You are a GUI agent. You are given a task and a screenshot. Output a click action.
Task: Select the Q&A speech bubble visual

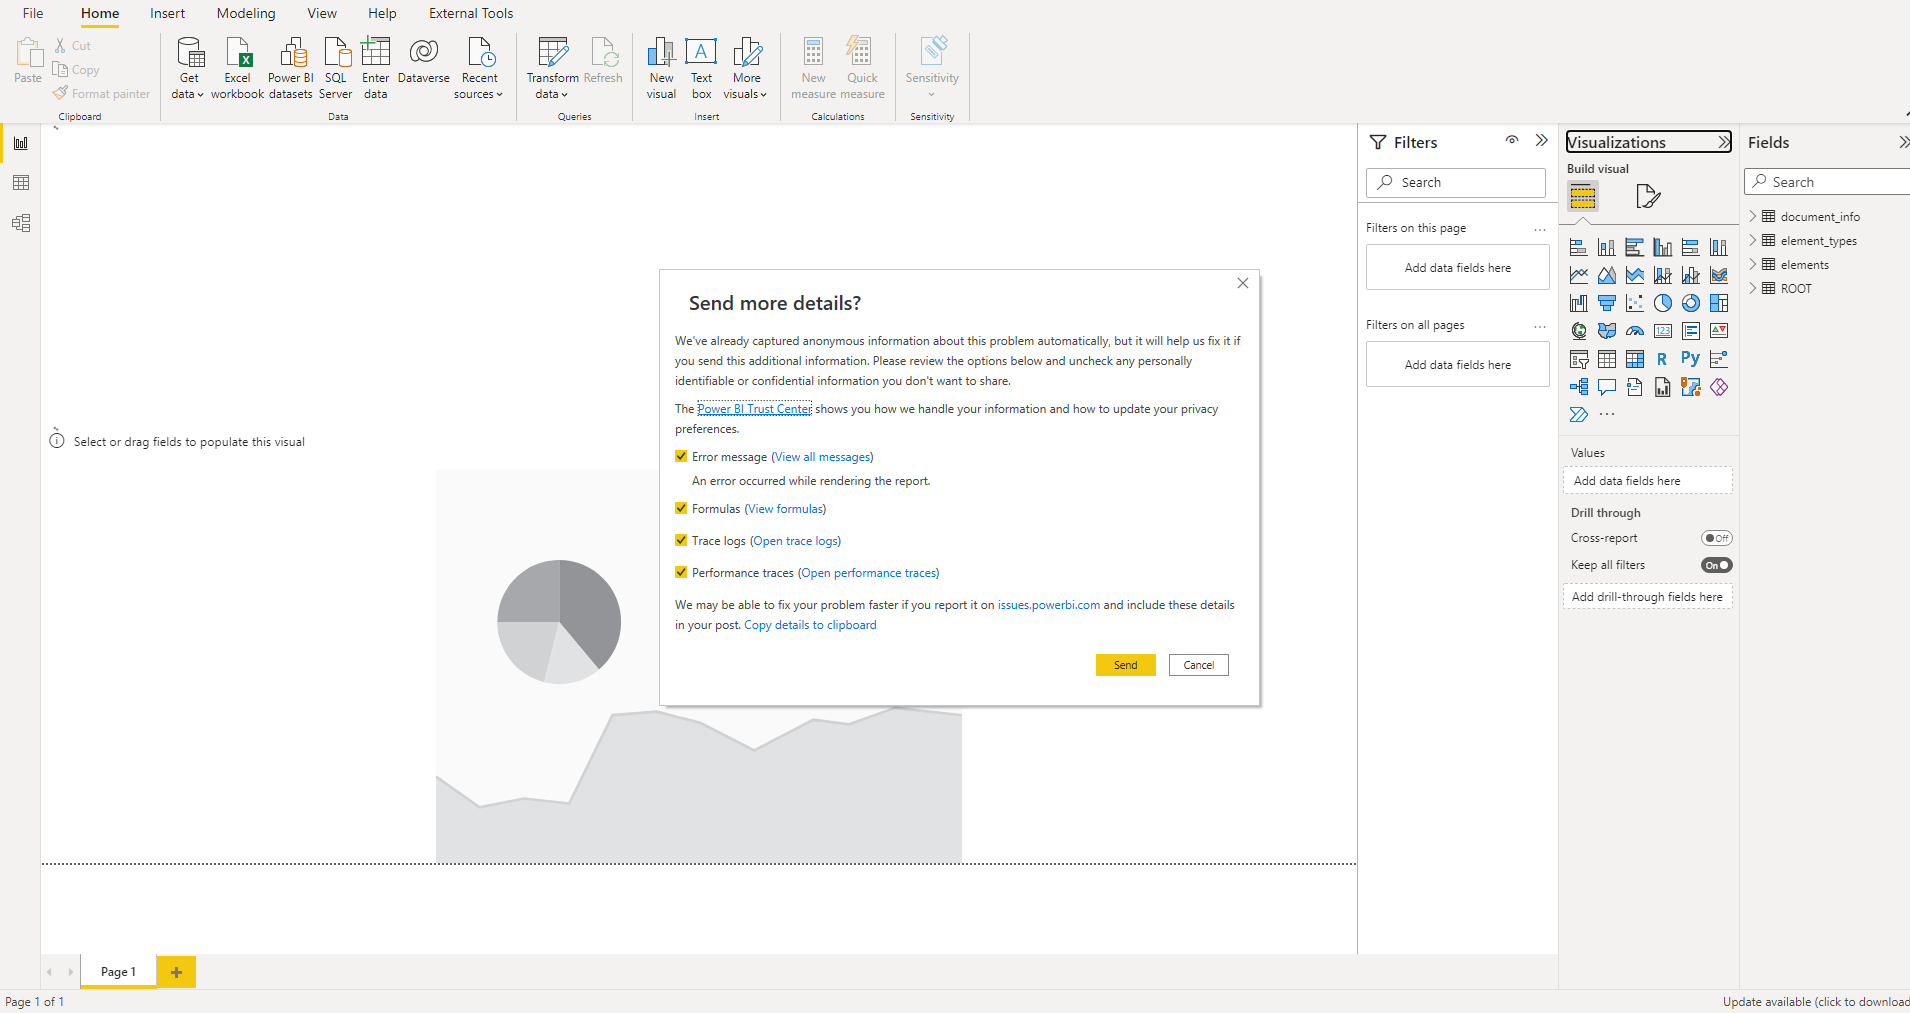pos(1607,387)
